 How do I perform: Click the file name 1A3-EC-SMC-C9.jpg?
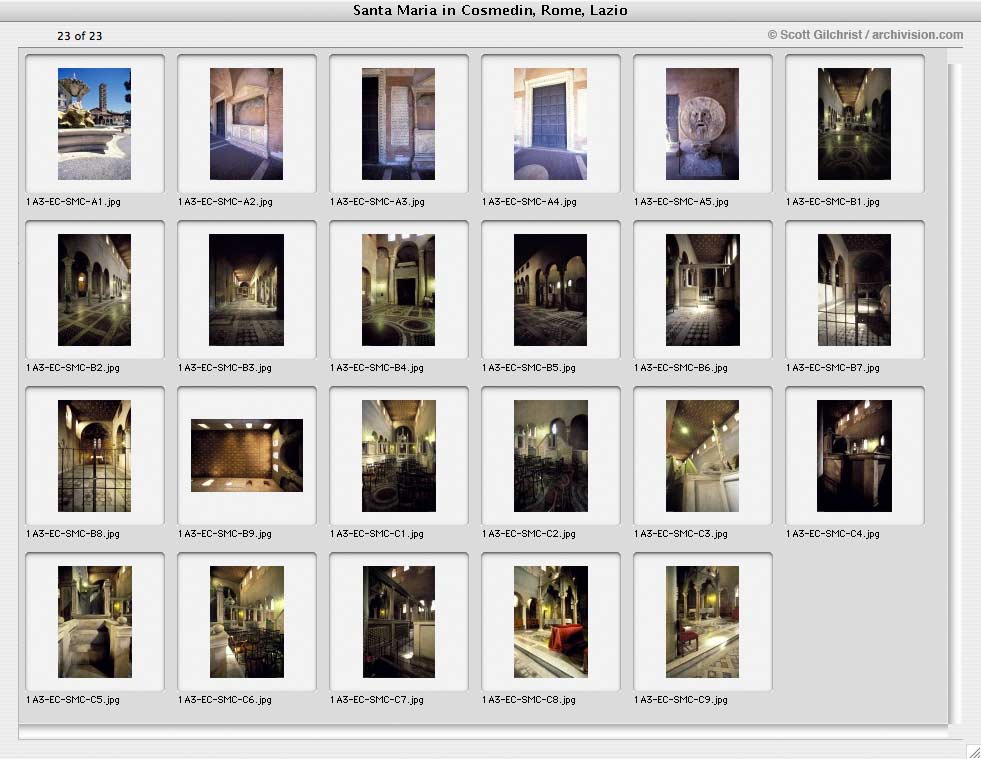(681, 700)
